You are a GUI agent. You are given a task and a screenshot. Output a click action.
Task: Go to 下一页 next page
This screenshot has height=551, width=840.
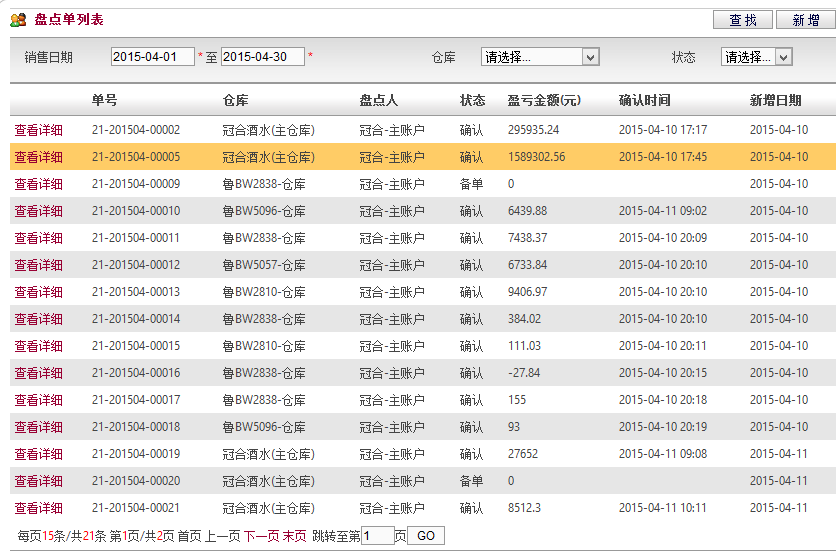pyautogui.click(x=261, y=536)
